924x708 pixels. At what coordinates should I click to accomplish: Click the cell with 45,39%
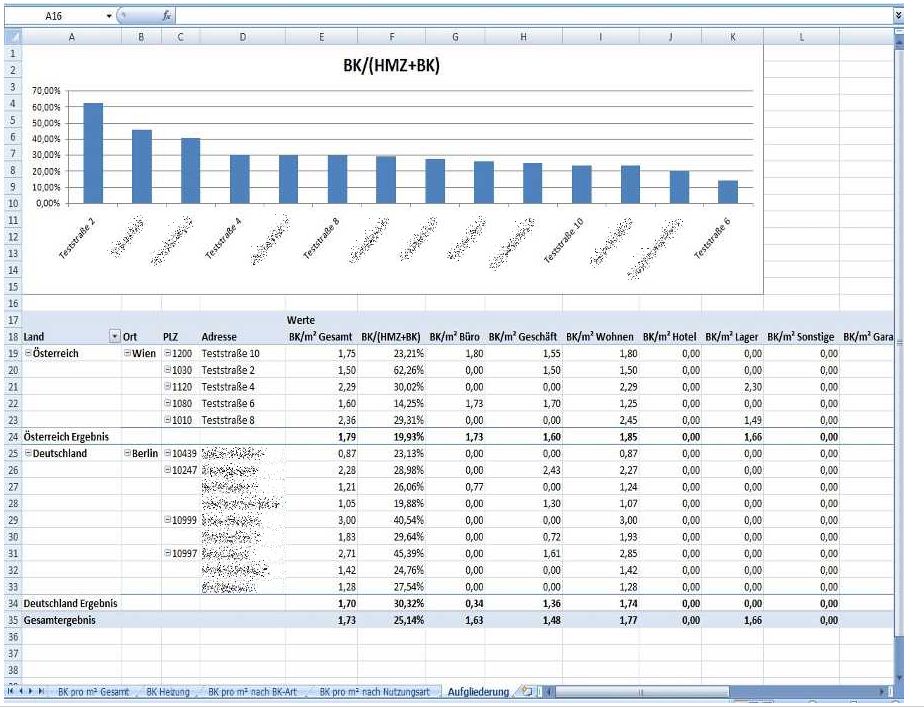391,553
